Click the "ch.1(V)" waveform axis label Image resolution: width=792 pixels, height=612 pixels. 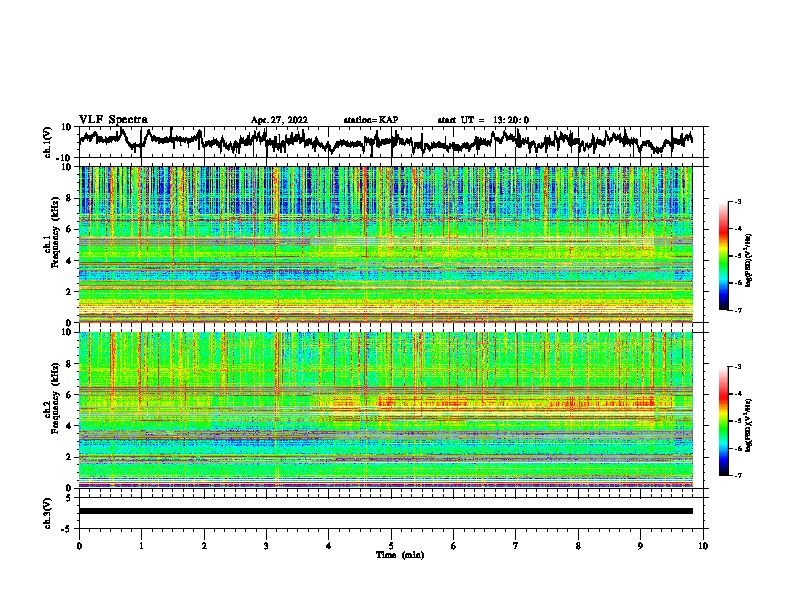pyautogui.click(x=48, y=142)
